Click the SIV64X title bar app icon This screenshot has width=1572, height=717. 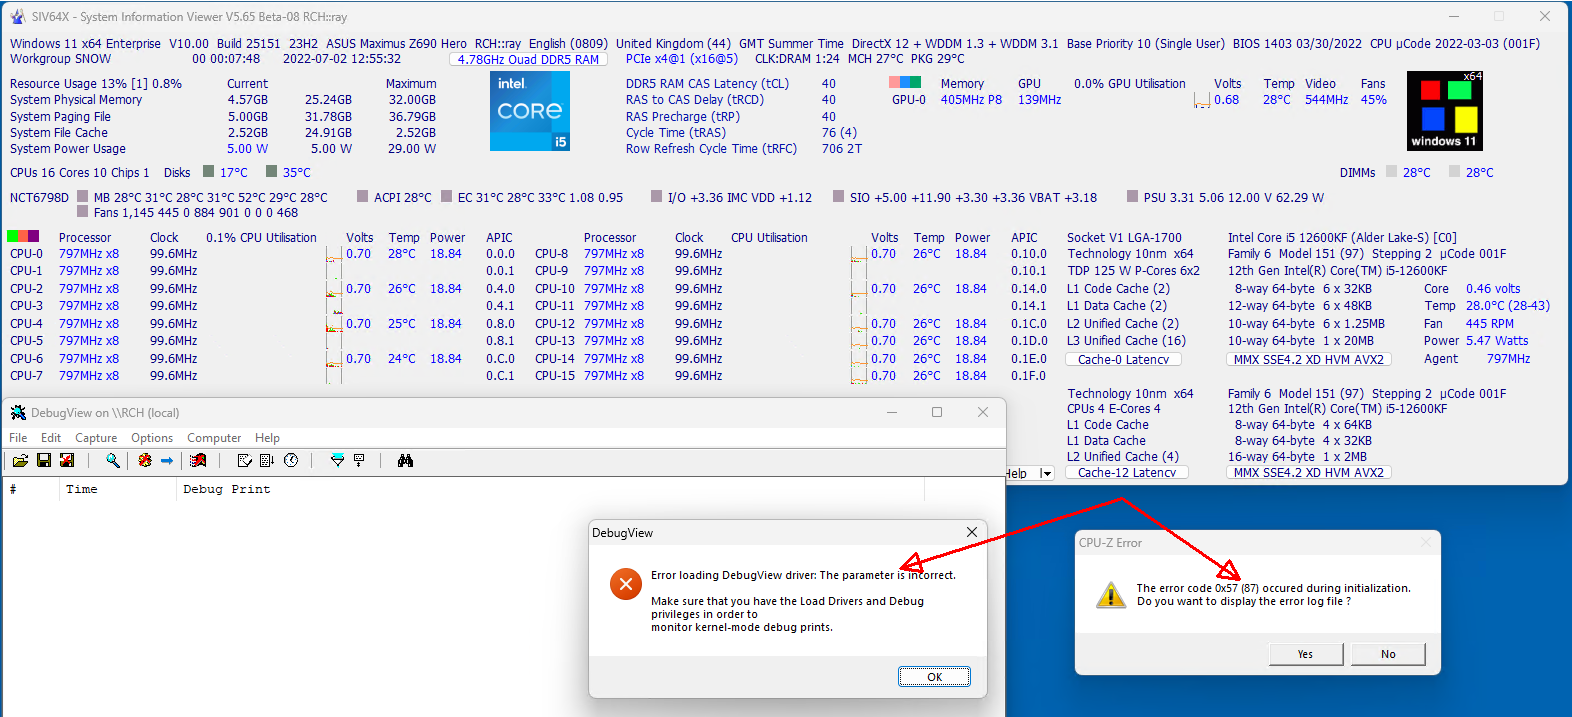click(17, 17)
